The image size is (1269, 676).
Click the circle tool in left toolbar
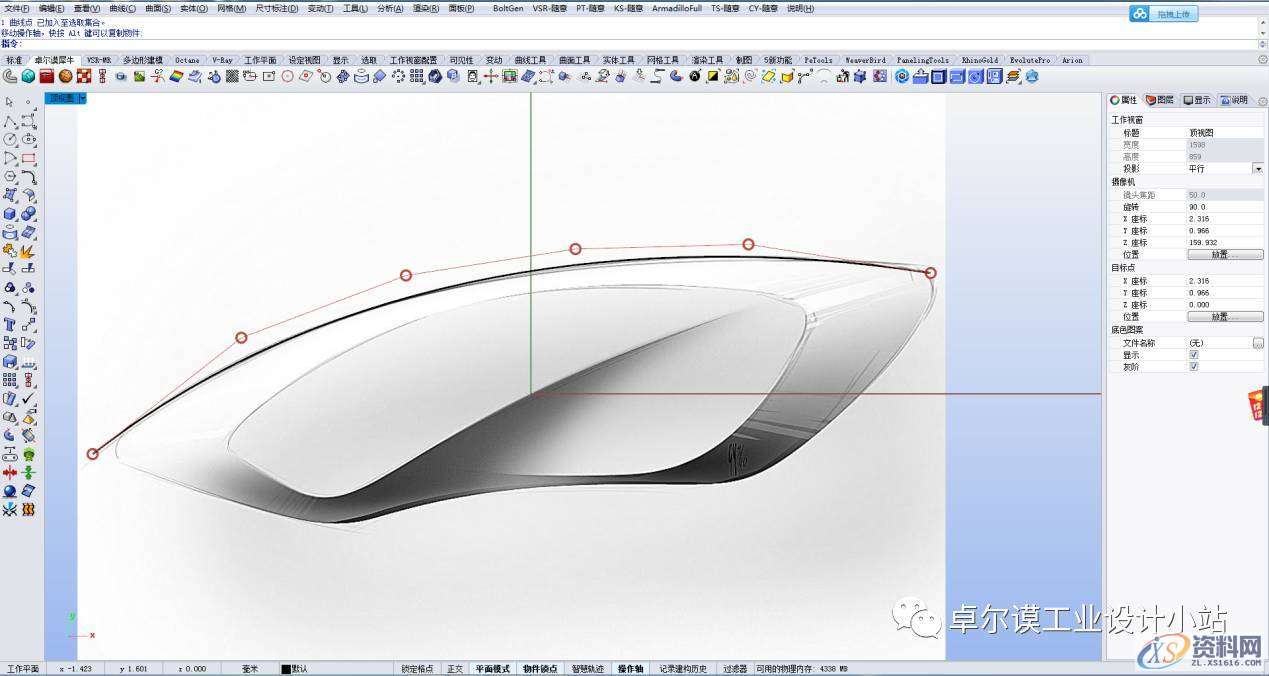(10, 140)
